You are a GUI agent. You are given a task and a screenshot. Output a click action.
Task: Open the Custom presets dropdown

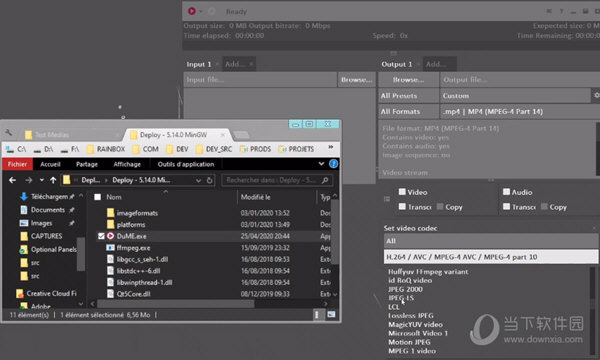click(x=515, y=96)
